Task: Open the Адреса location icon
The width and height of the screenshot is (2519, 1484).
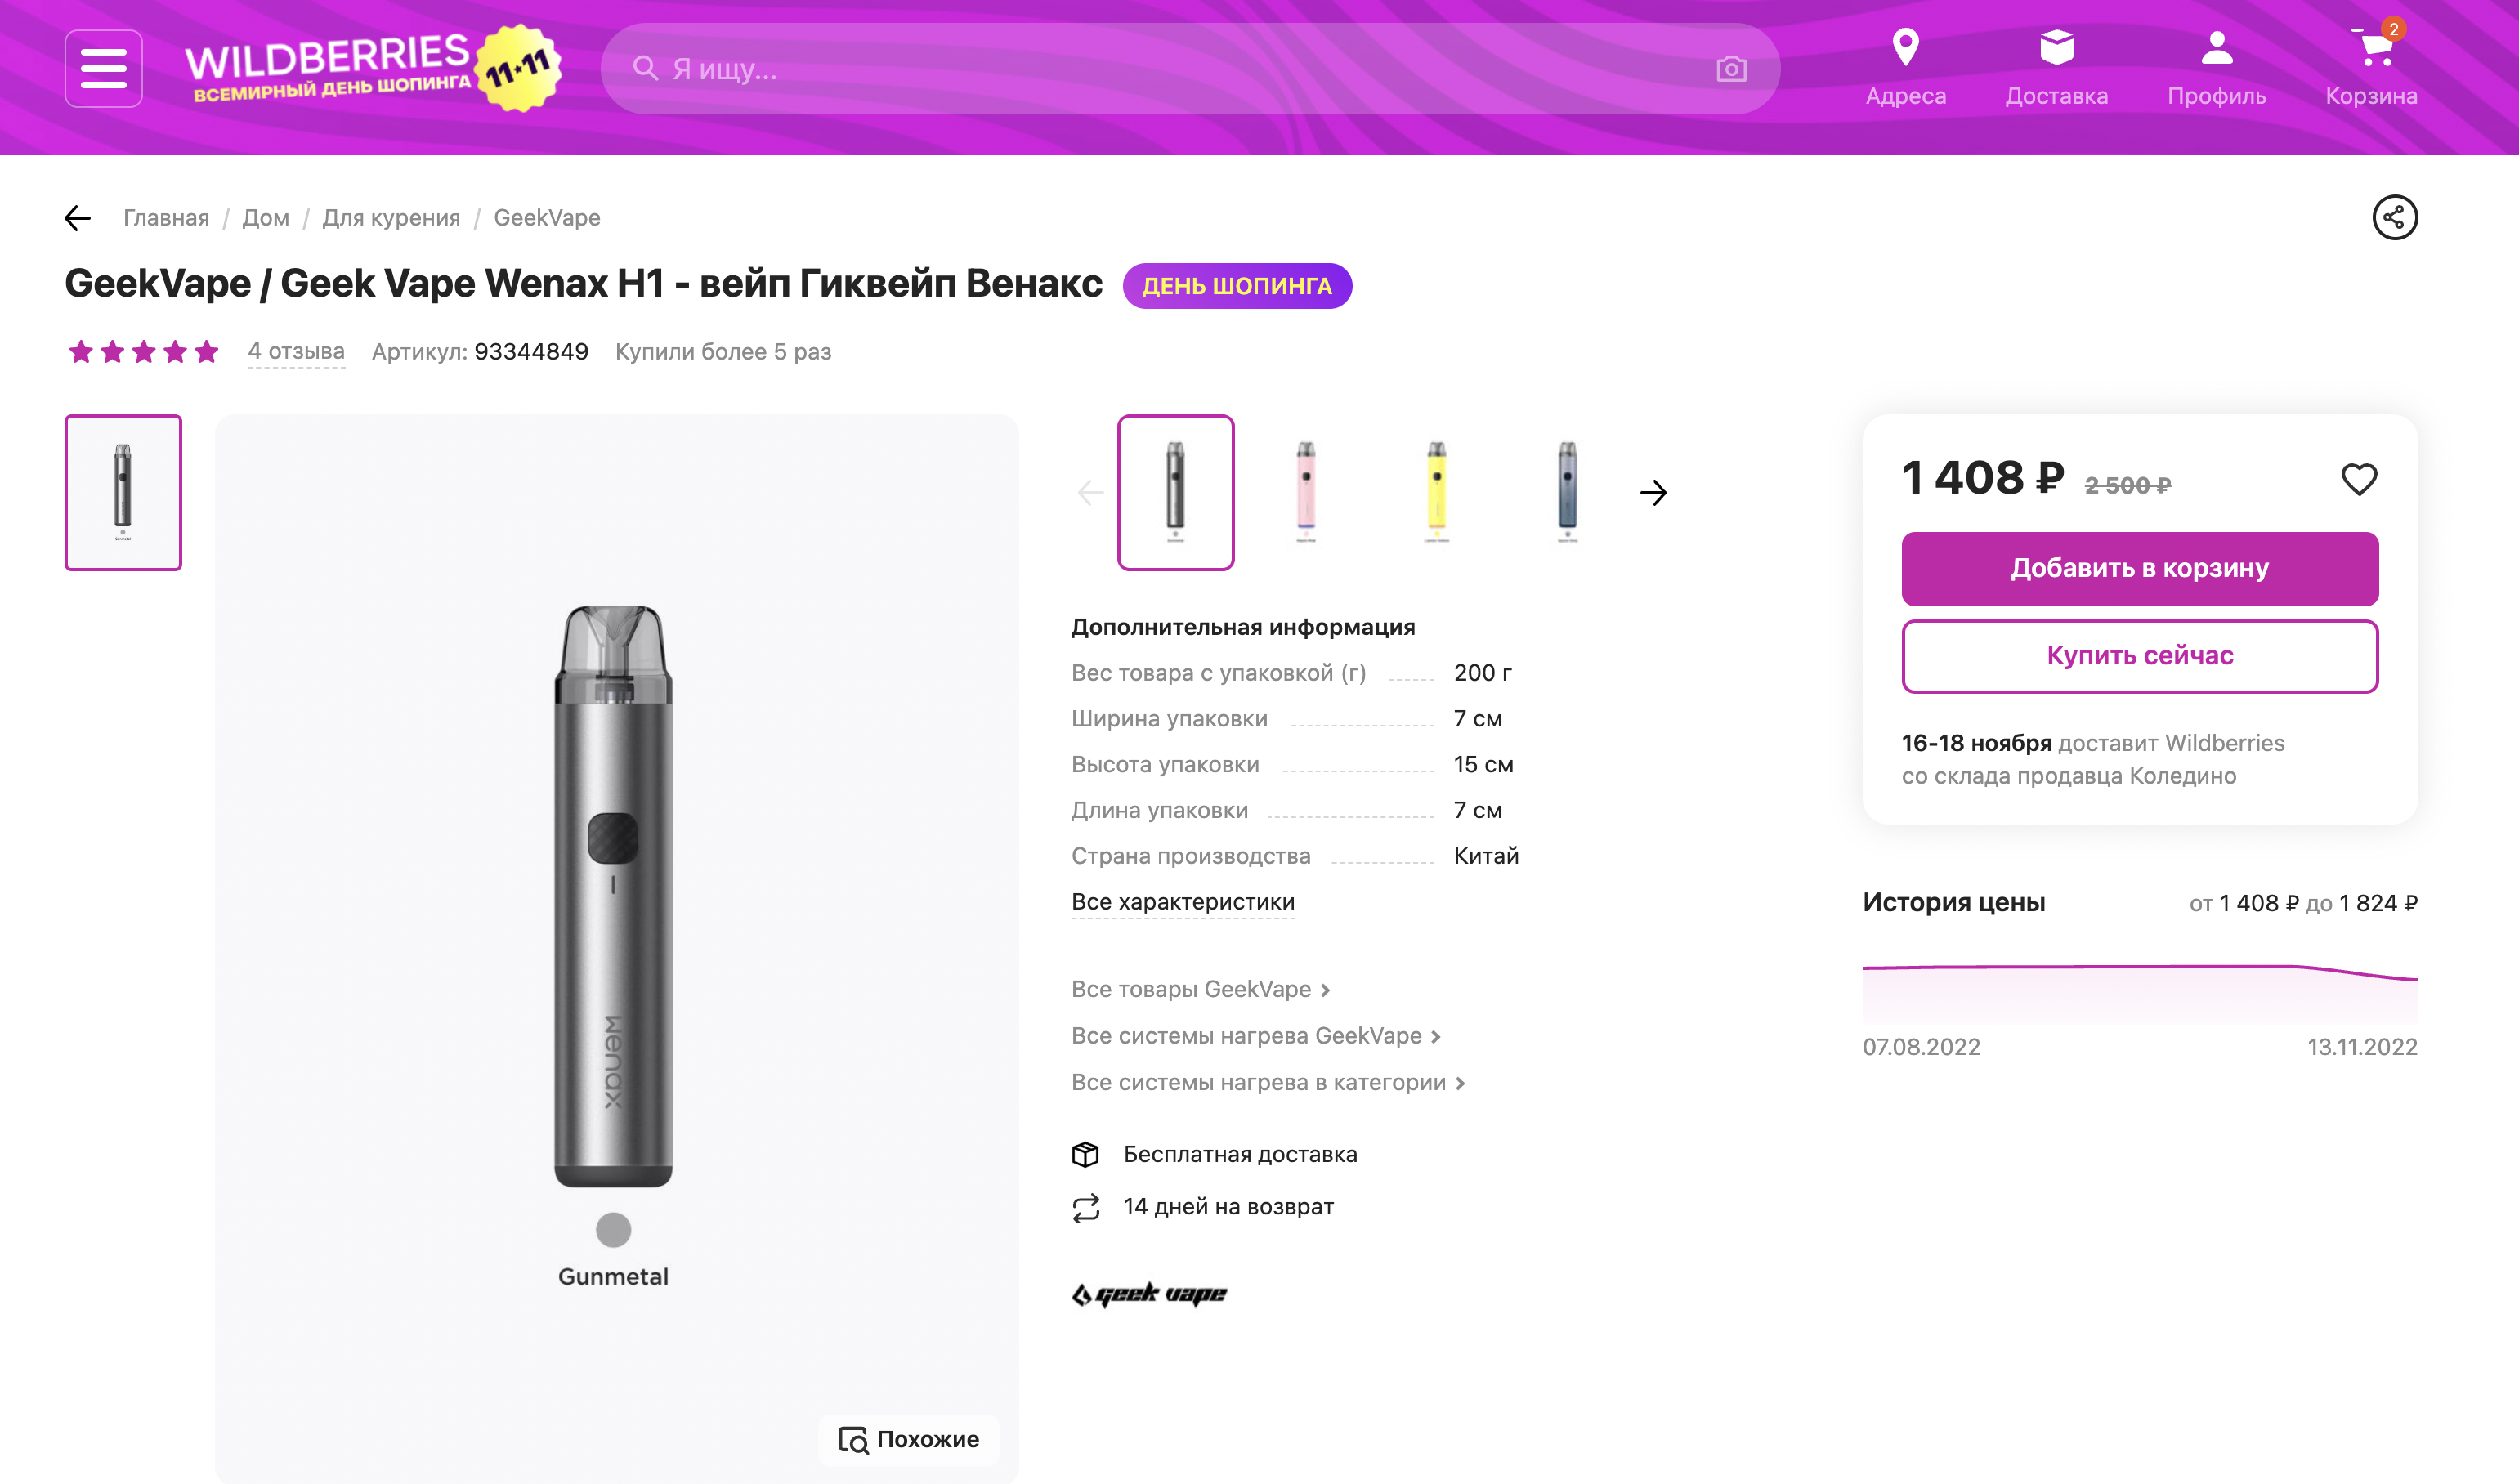Action: 1905,47
